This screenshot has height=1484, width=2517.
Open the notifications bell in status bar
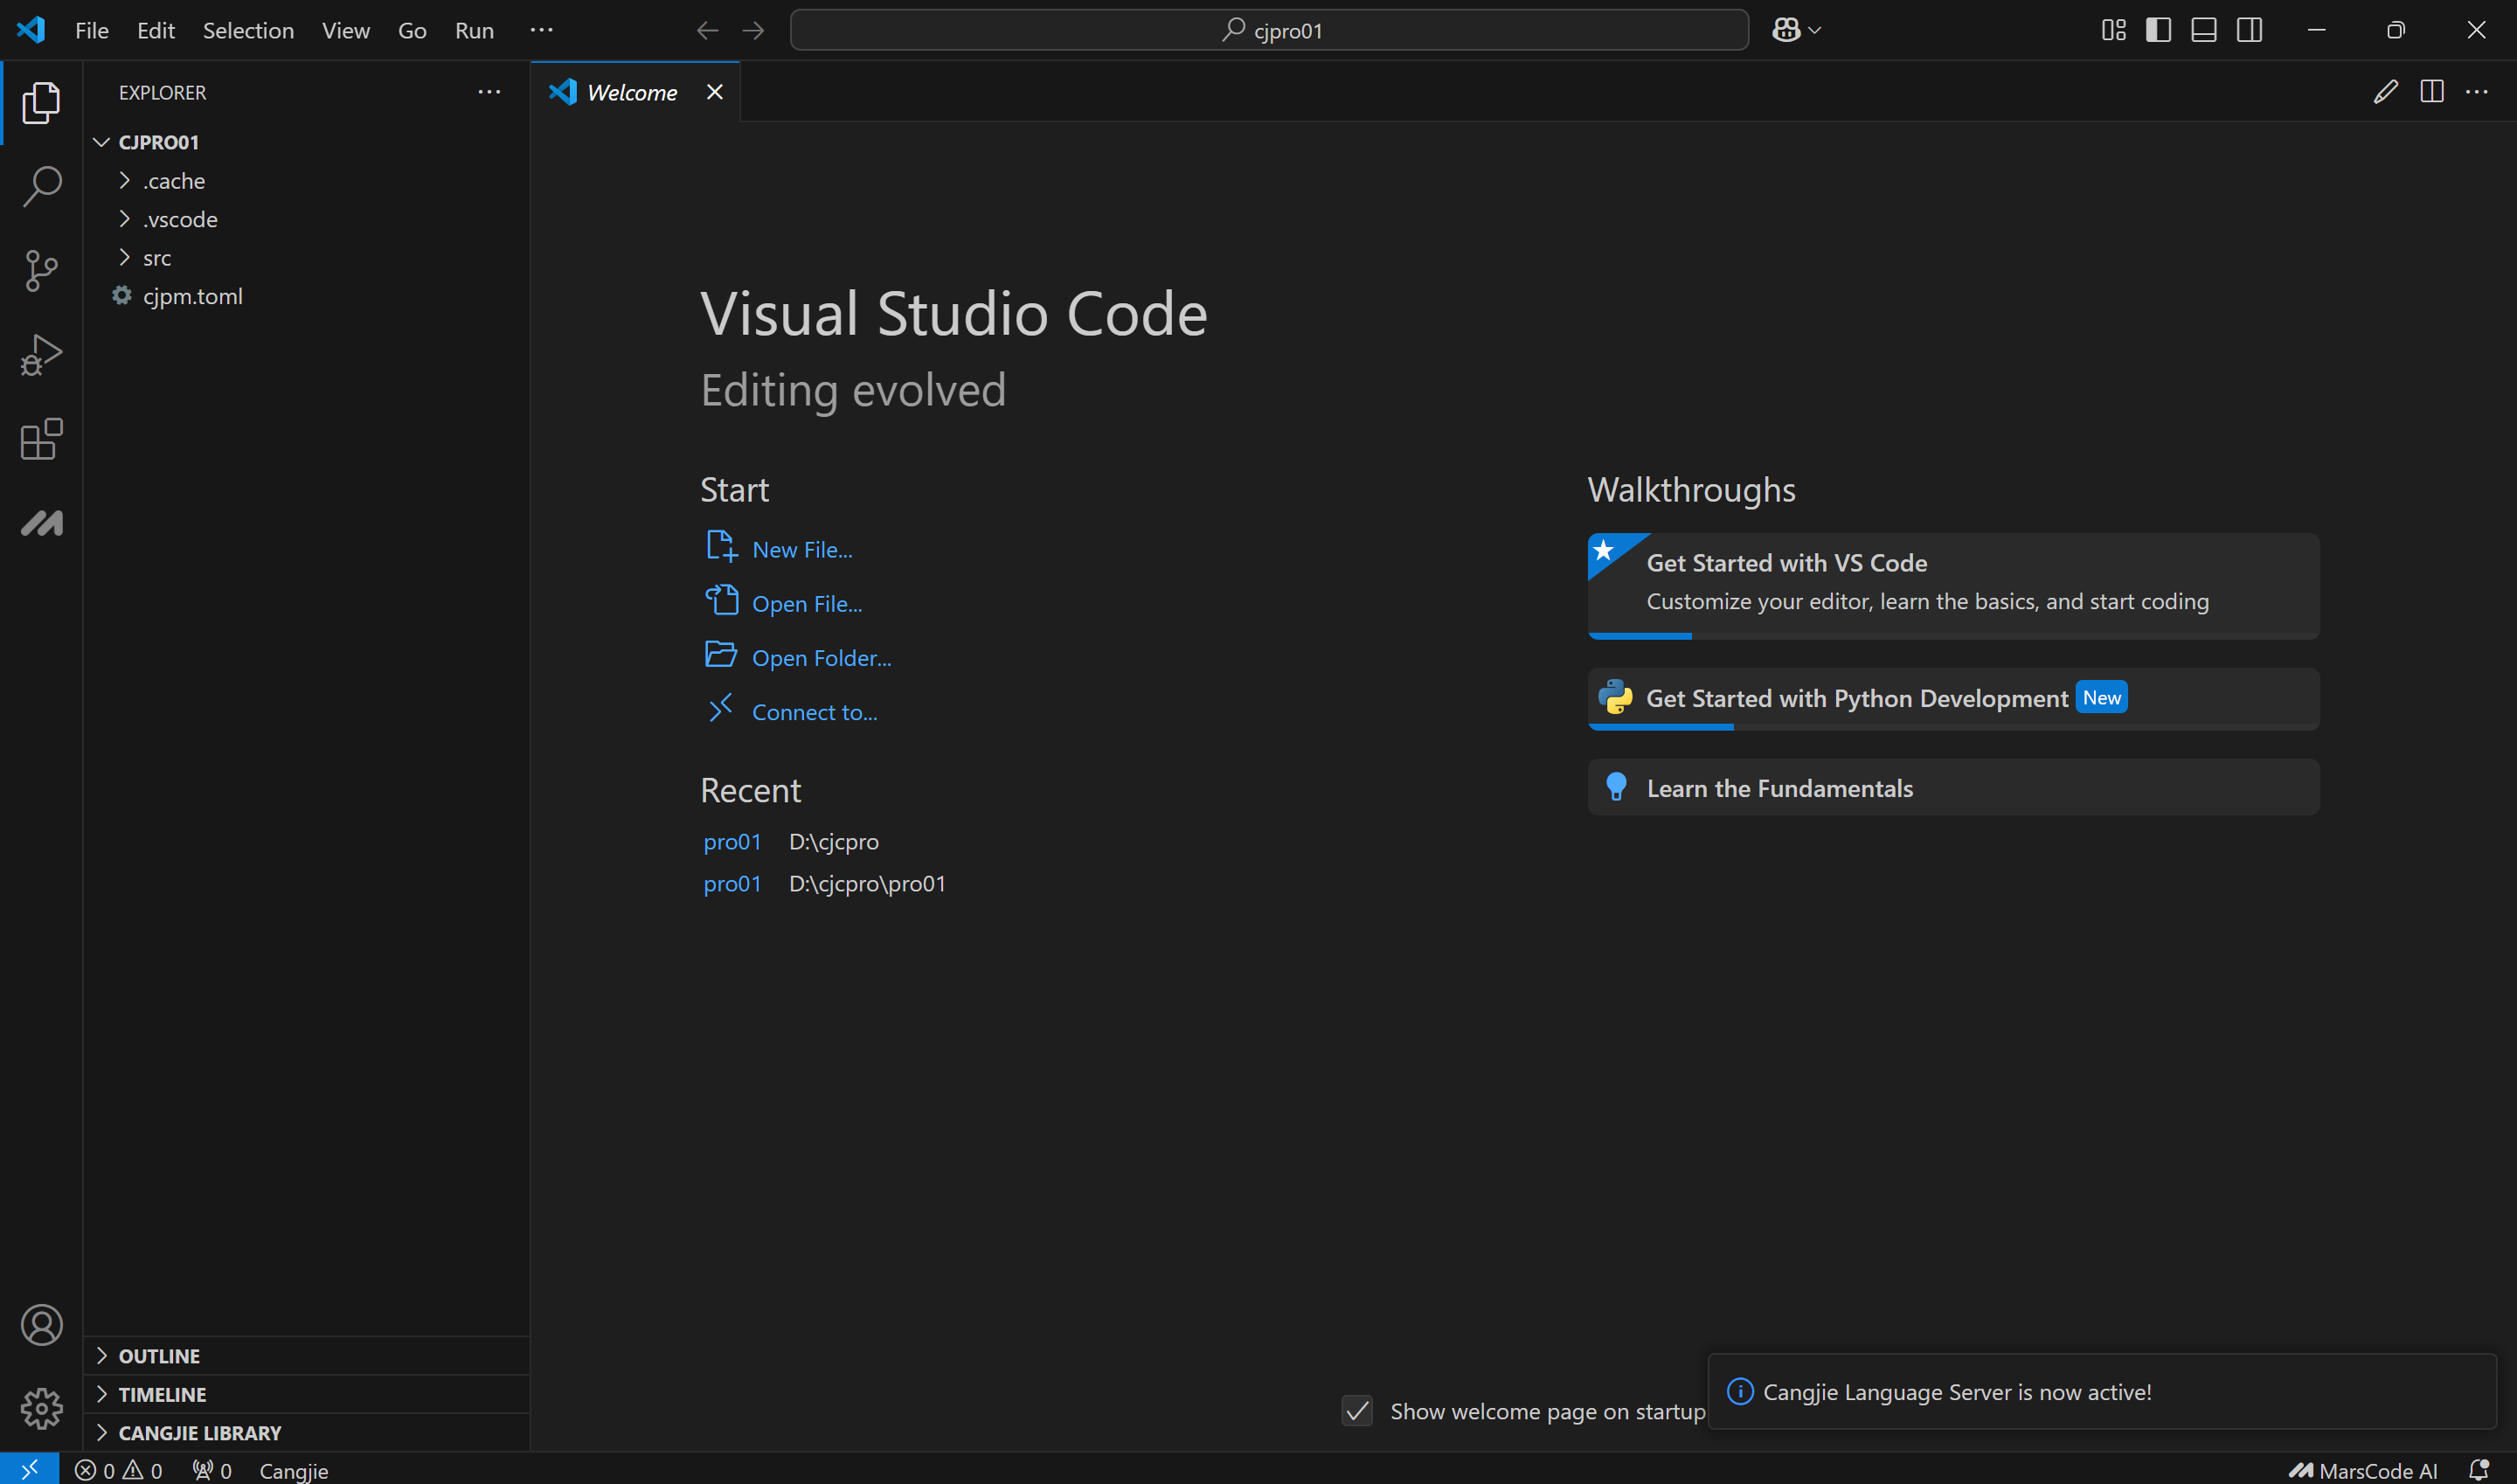(2478, 1470)
